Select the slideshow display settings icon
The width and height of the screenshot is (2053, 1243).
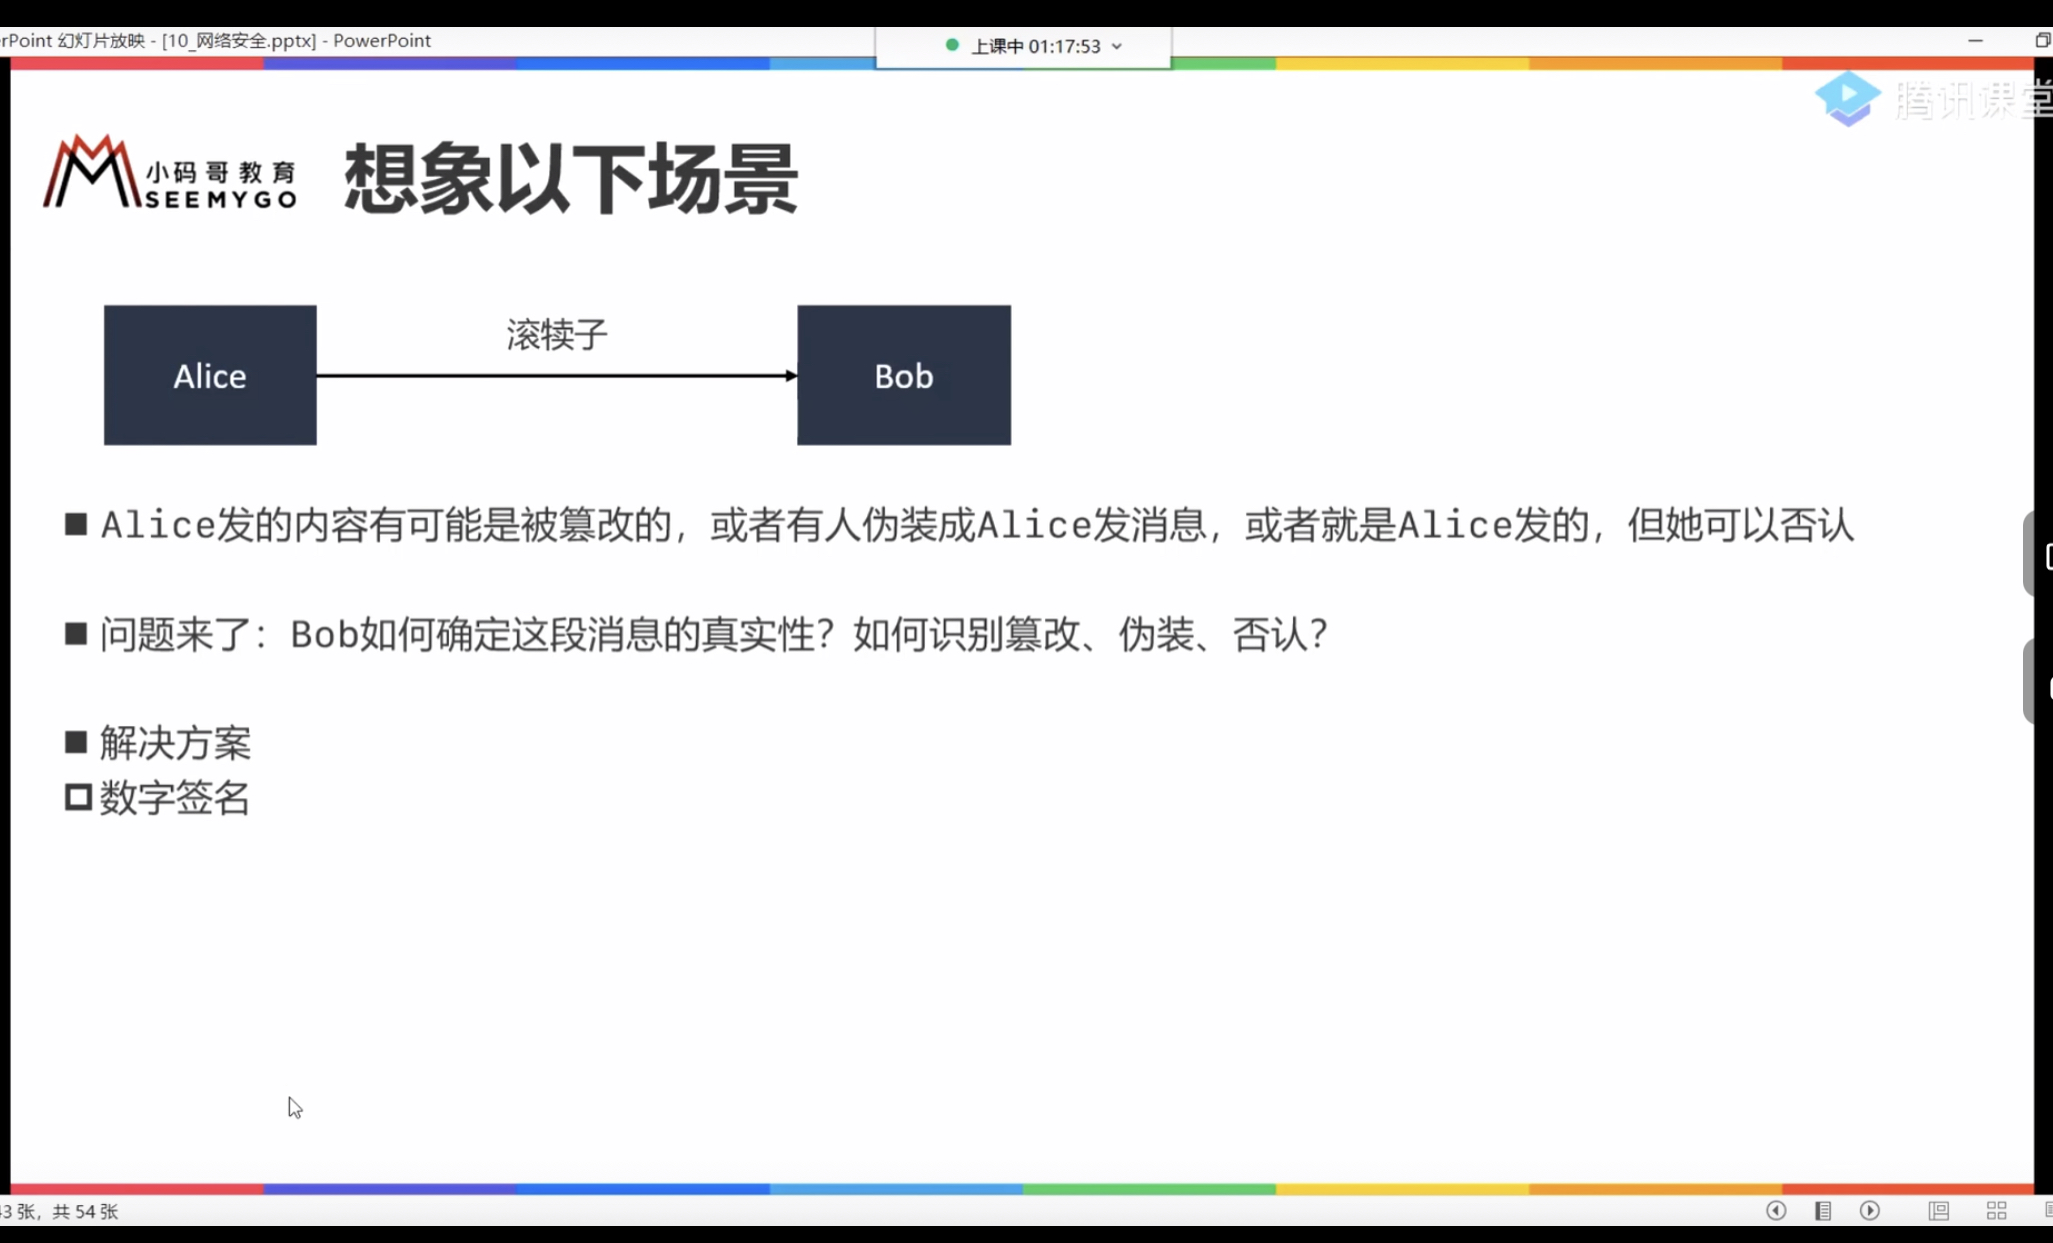1938,1210
